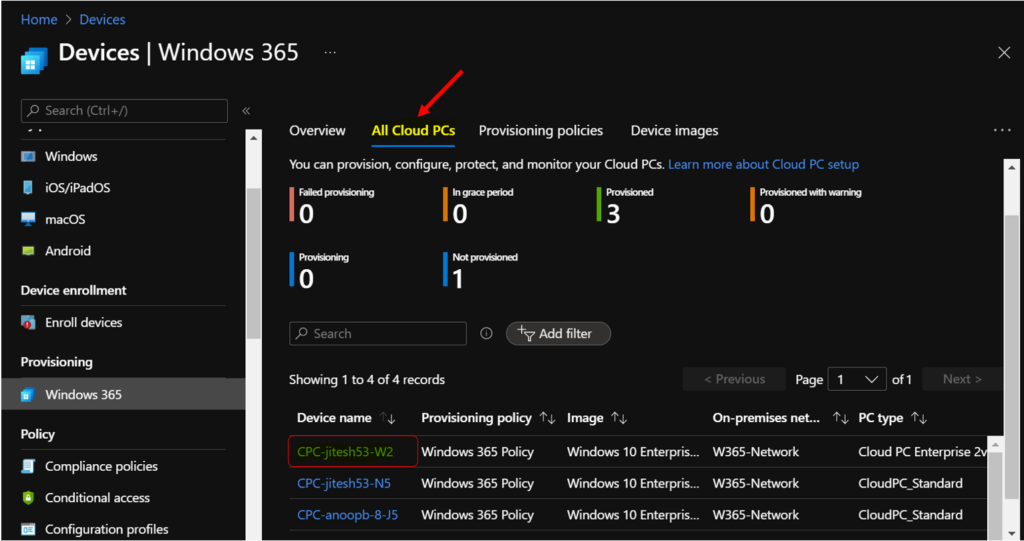Click Windows 10 Enterpris... in CPC-jitesh53-W2 row
The width and height of the screenshot is (1024, 541).
pos(633,452)
